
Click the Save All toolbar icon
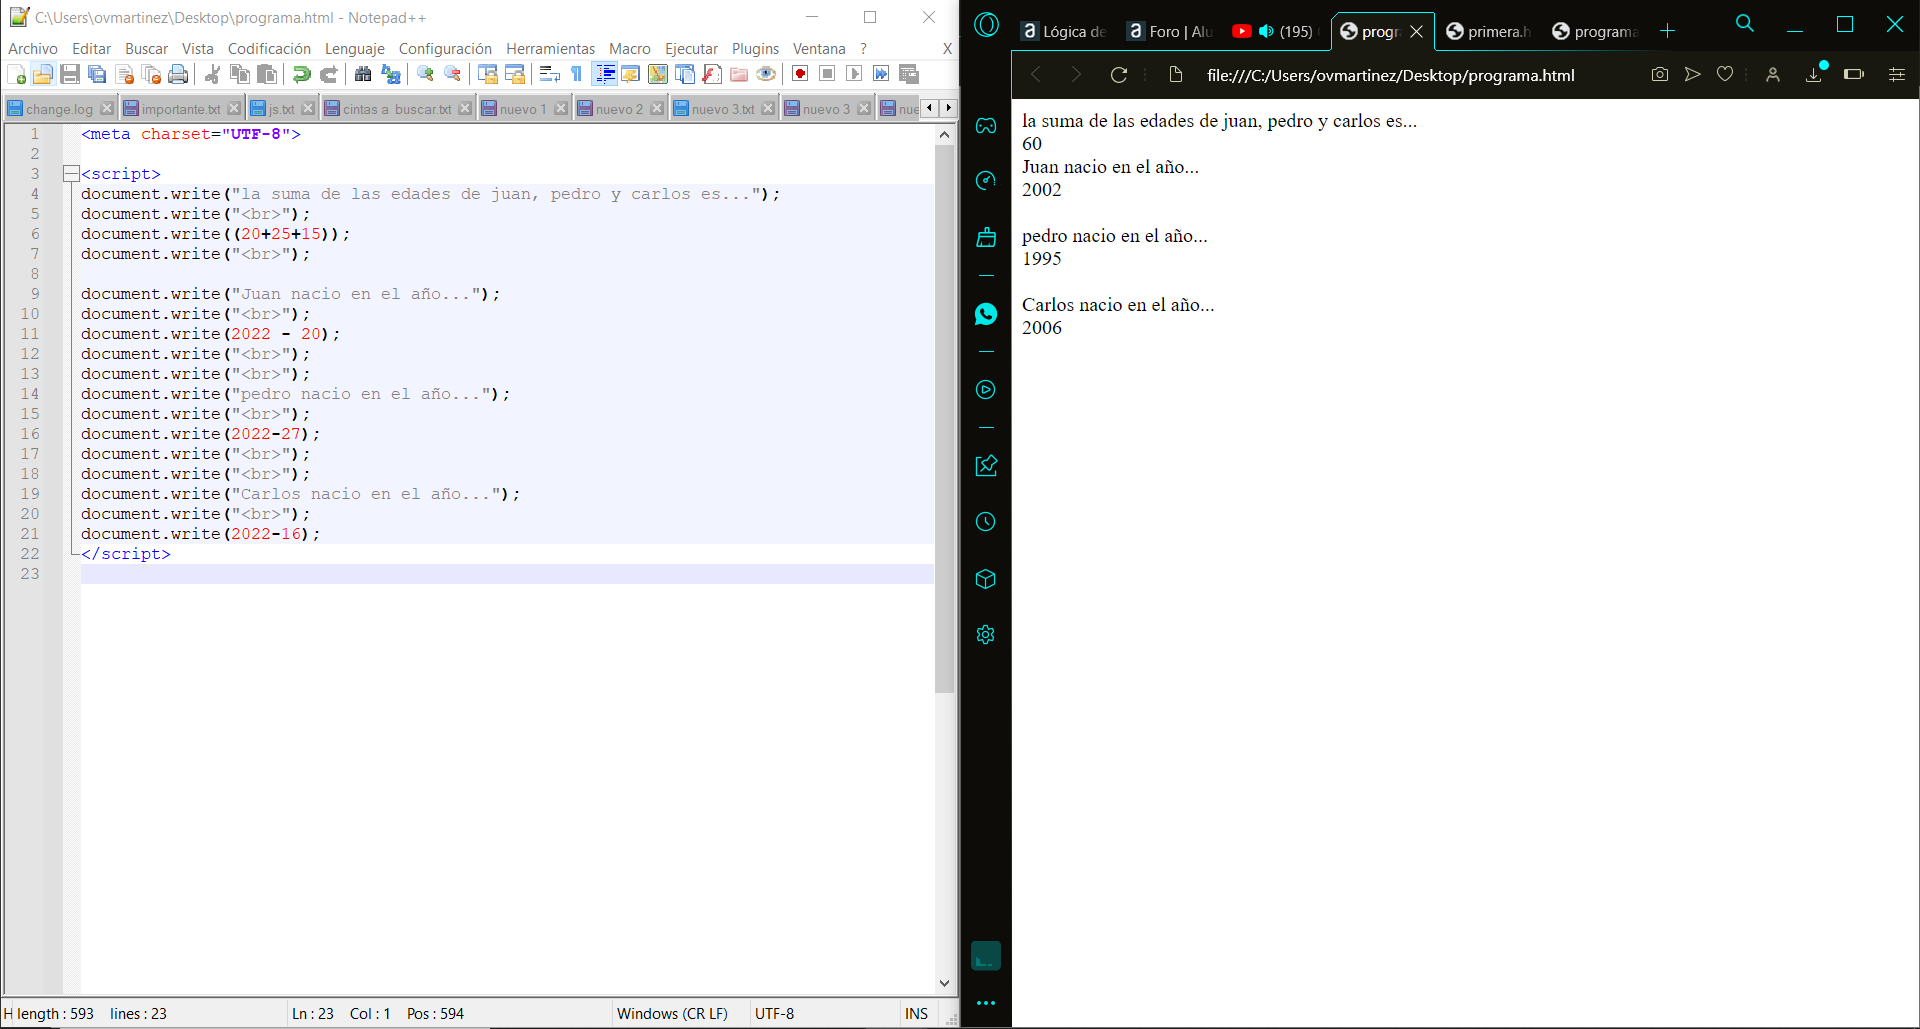[97, 74]
